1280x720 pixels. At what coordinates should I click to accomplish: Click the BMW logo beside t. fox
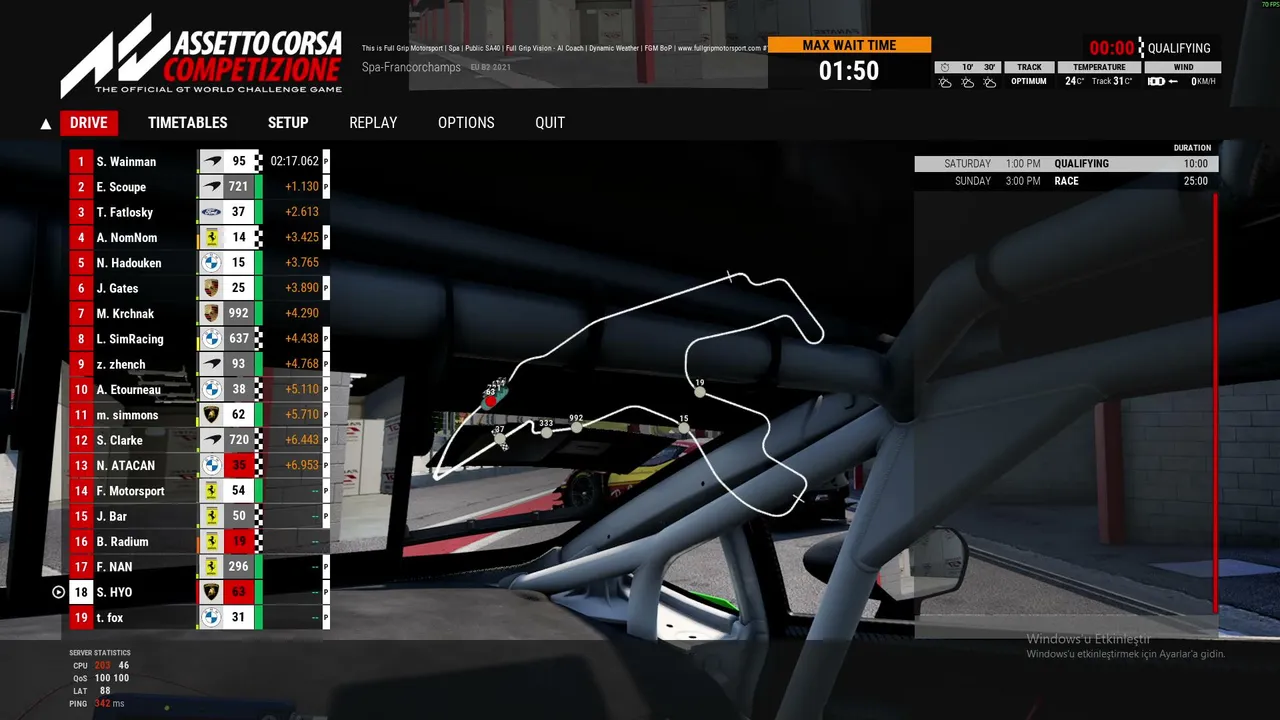pyautogui.click(x=212, y=618)
